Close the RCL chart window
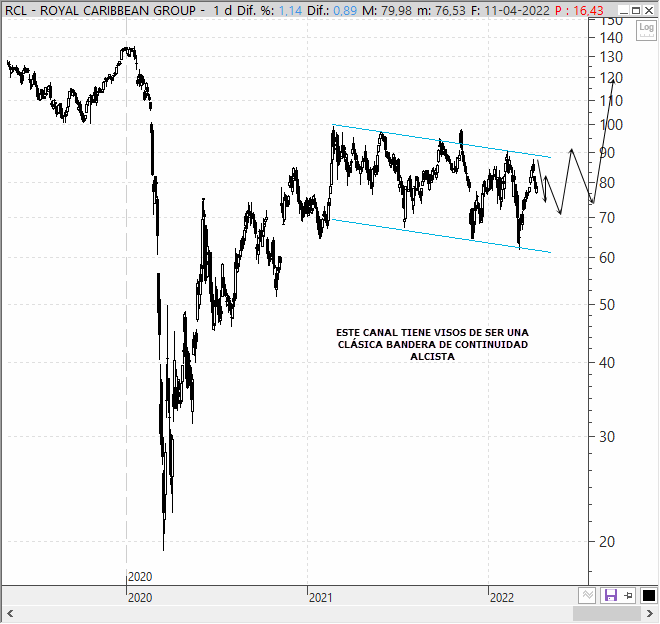This screenshot has width=660, height=624. coord(649,10)
